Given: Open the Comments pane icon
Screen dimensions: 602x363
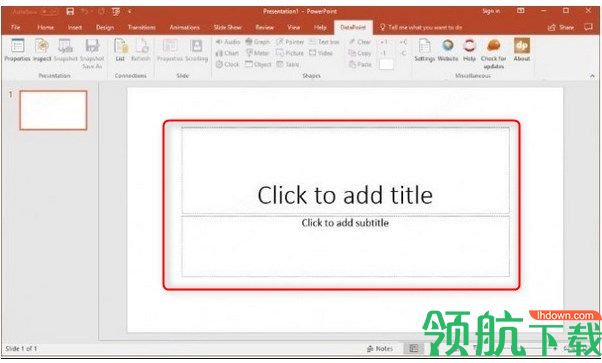Looking at the screenshot, I should point(588,27).
